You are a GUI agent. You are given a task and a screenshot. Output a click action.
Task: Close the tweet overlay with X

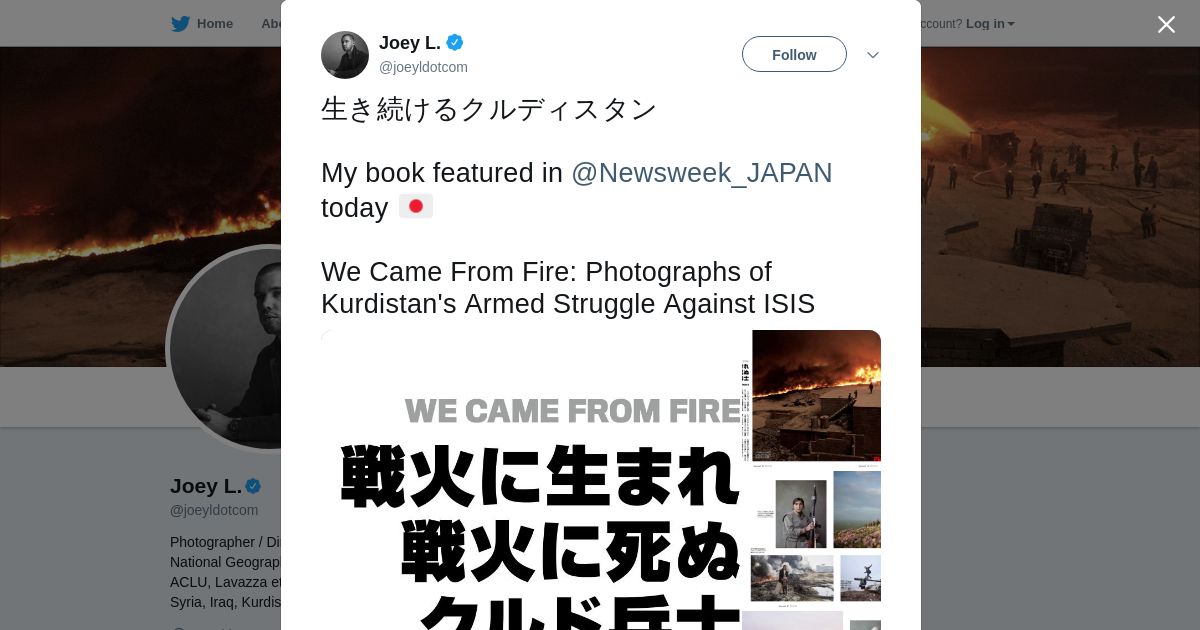(x=1166, y=24)
